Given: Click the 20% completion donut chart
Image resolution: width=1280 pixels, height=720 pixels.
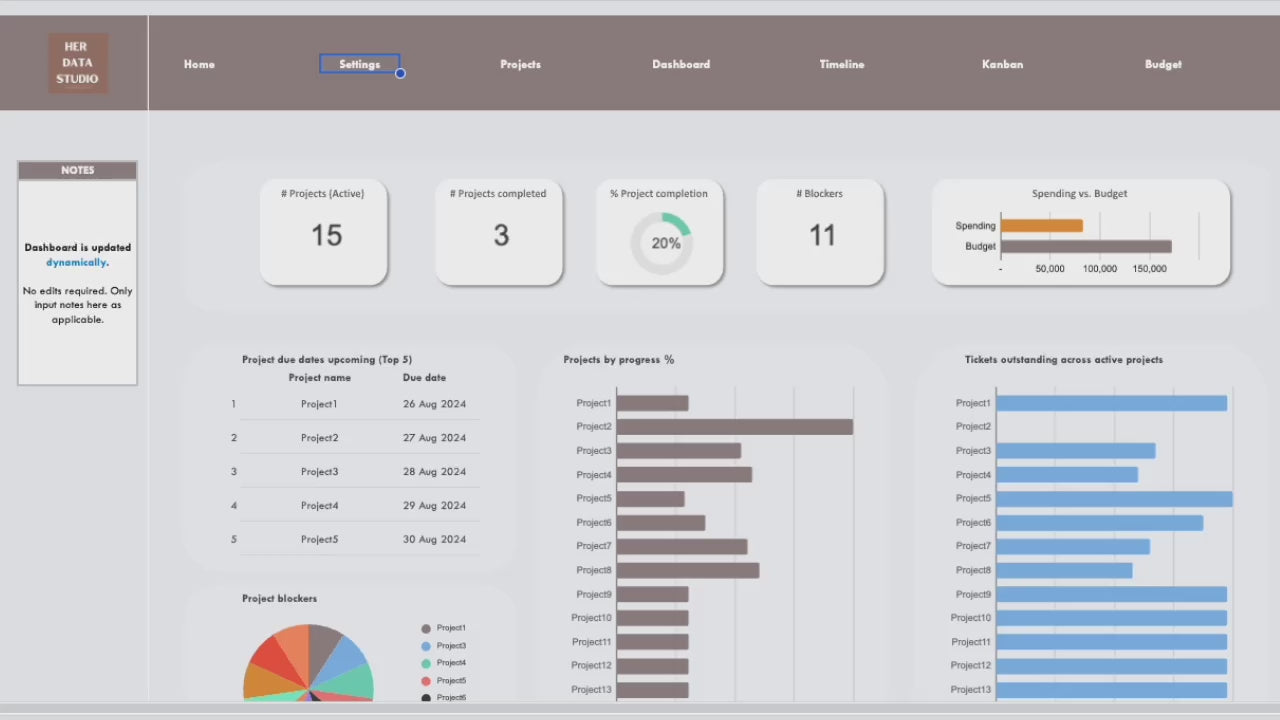Looking at the screenshot, I should 661,243.
